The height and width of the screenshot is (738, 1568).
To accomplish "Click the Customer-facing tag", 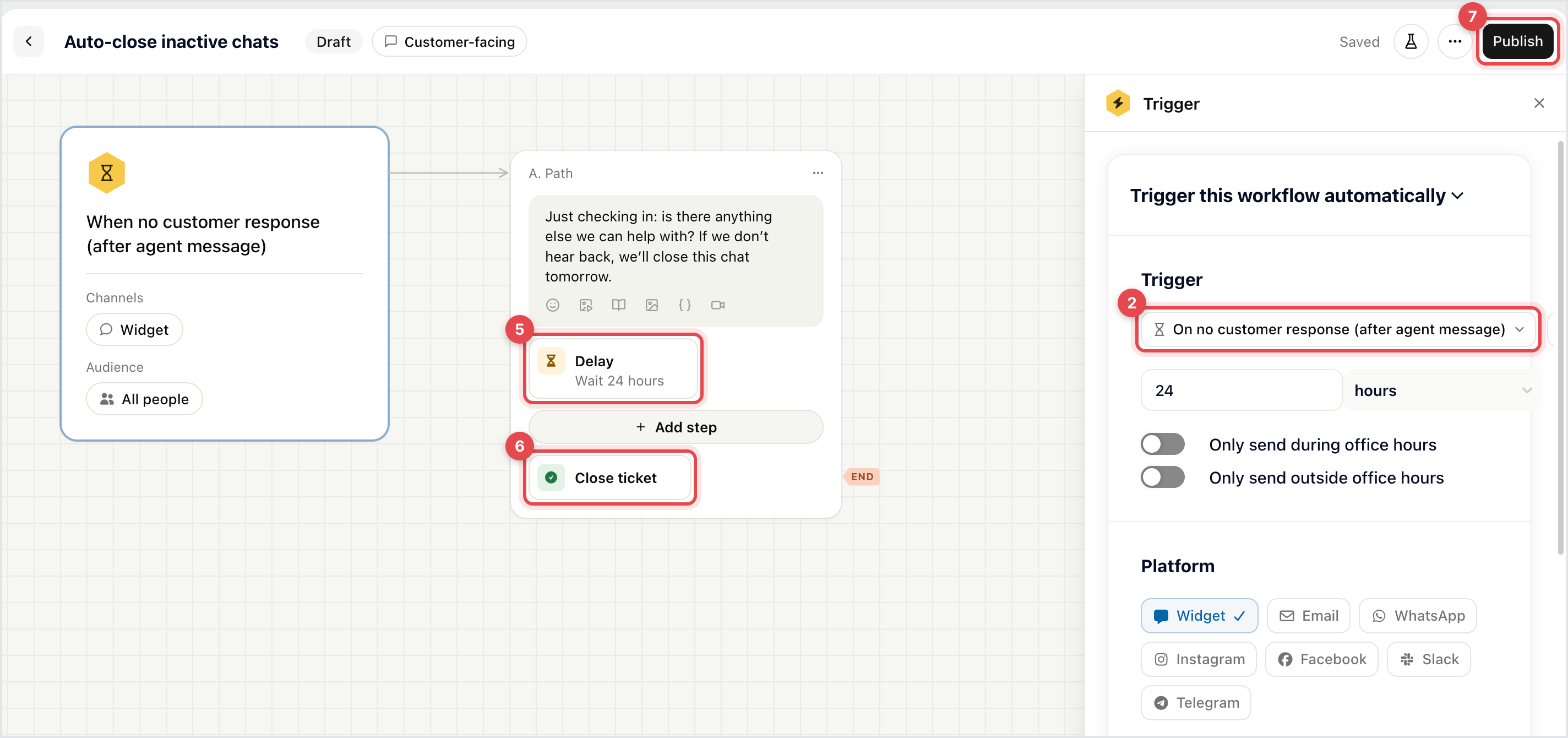I will [449, 42].
